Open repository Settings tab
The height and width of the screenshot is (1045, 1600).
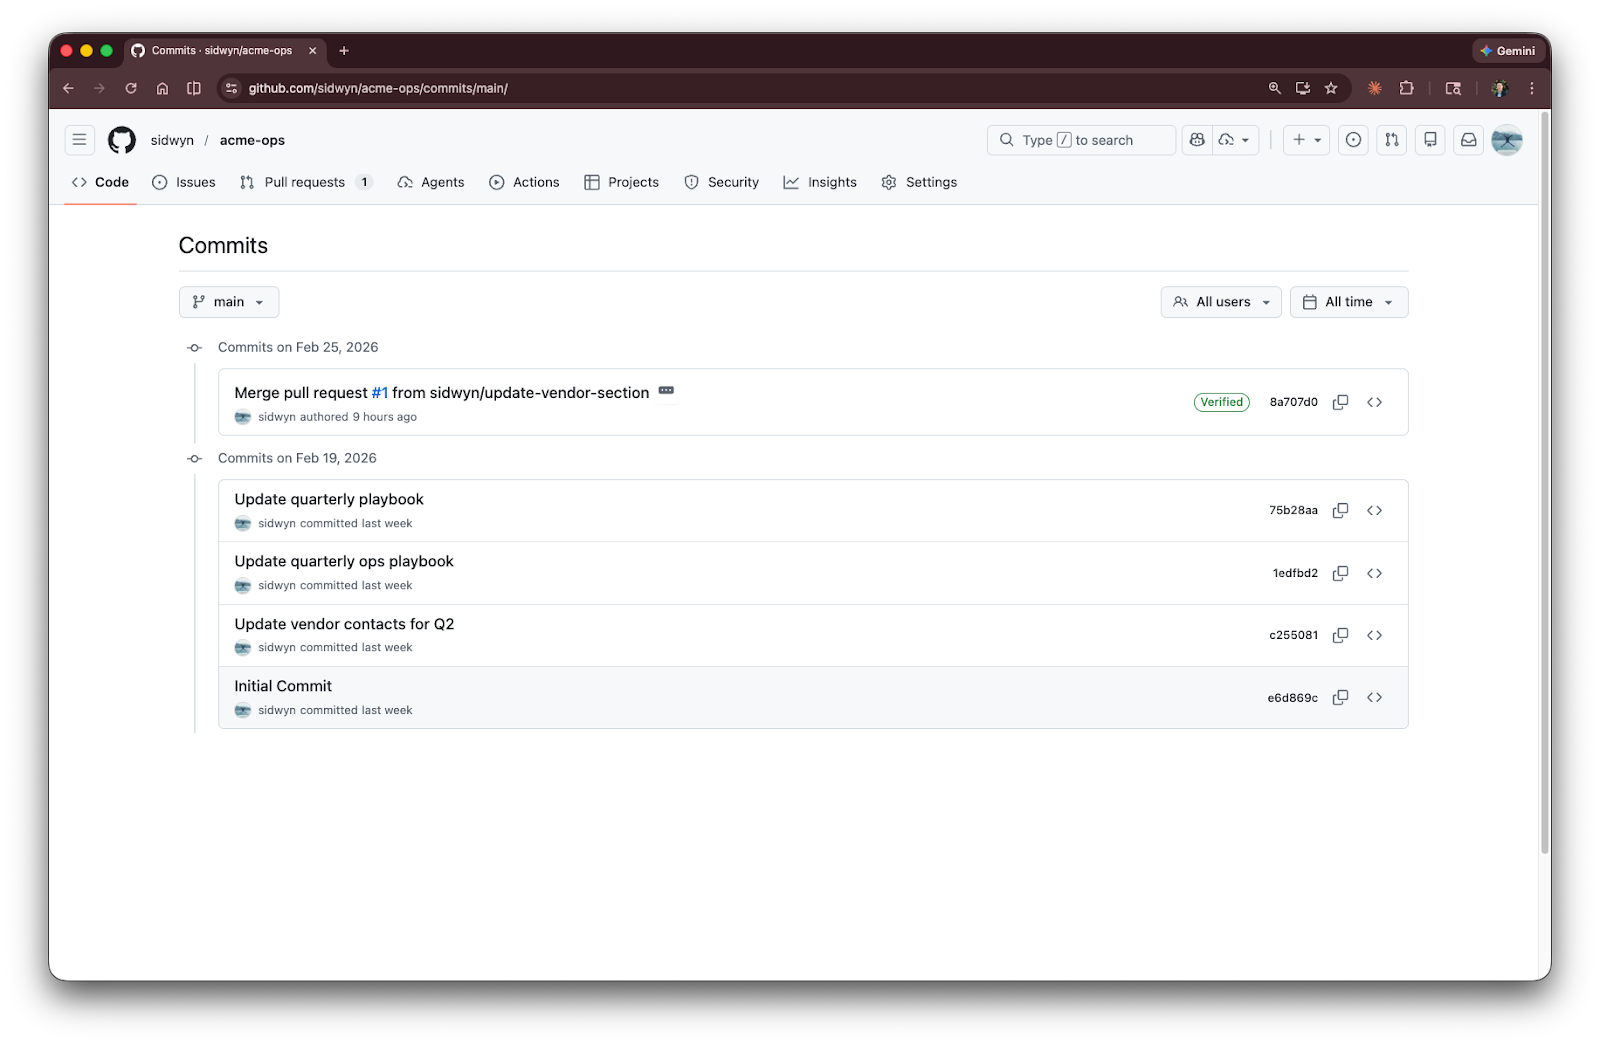pyautogui.click(x=919, y=182)
